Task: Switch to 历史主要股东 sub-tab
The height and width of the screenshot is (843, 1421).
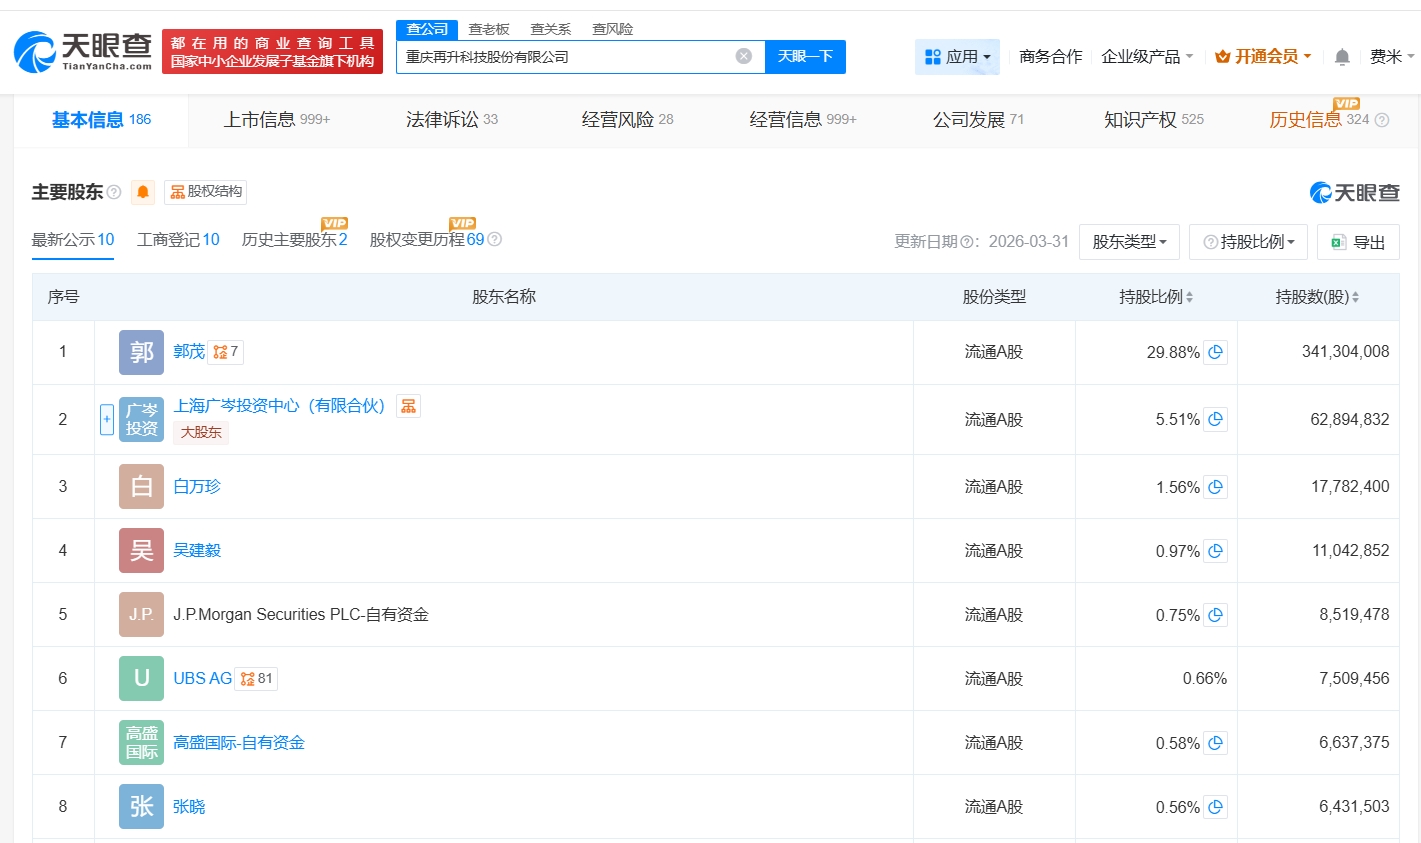Action: point(295,240)
